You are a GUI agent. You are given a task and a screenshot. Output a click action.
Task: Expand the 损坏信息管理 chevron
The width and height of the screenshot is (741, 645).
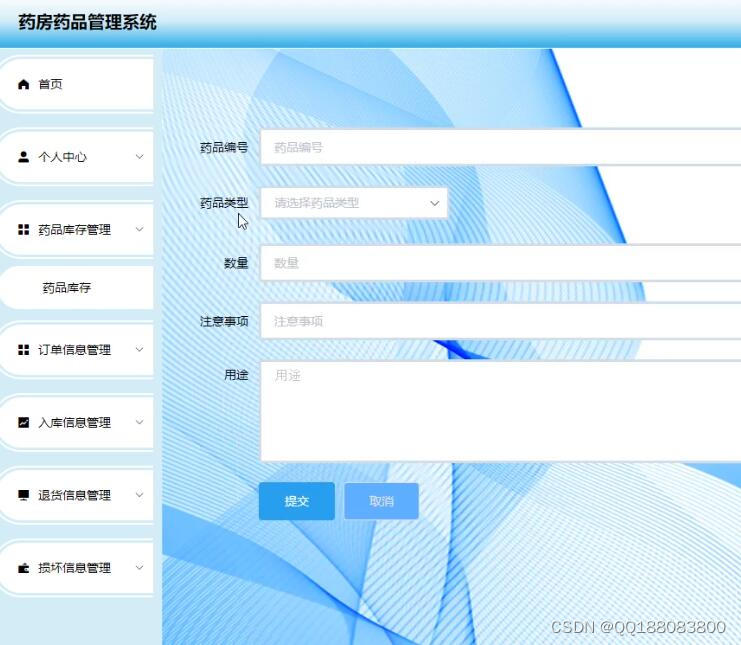[139, 568]
